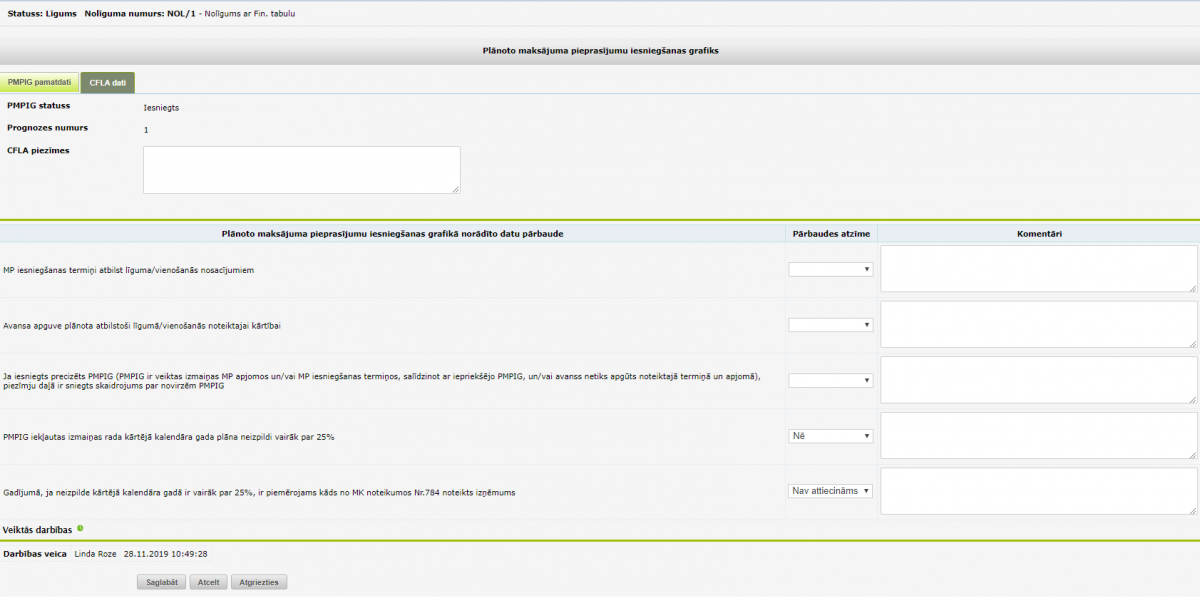Click comment field for MP iesniegšanas termiņi row

pyautogui.click(x=1038, y=269)
